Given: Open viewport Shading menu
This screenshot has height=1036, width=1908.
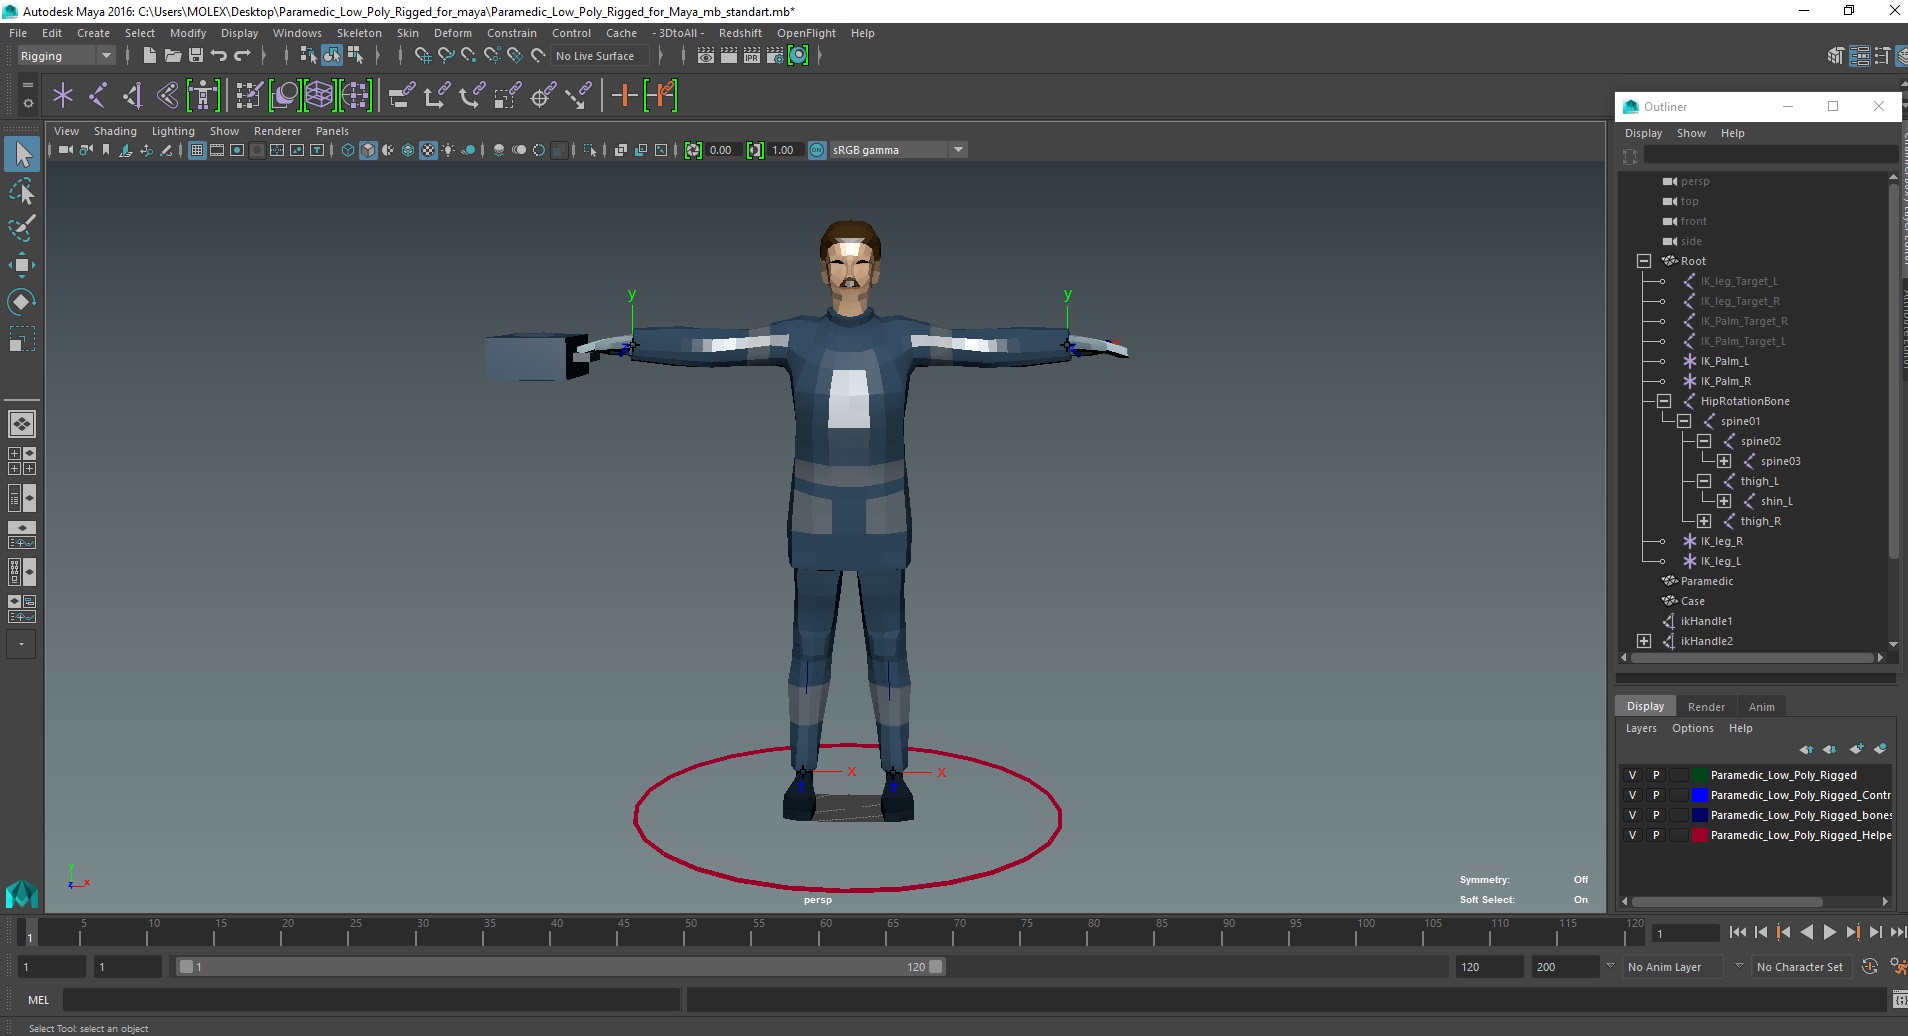Looking at the screenshot, I should 115,131.
